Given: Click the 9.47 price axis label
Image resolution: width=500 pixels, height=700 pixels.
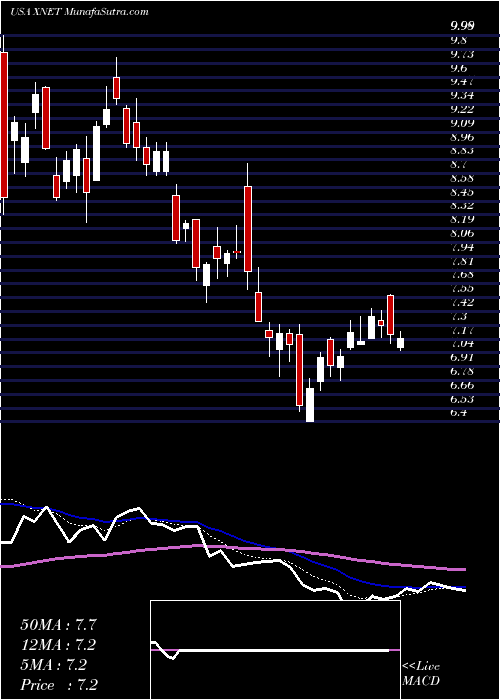Looking at the screenshot, I should [462, 82].
